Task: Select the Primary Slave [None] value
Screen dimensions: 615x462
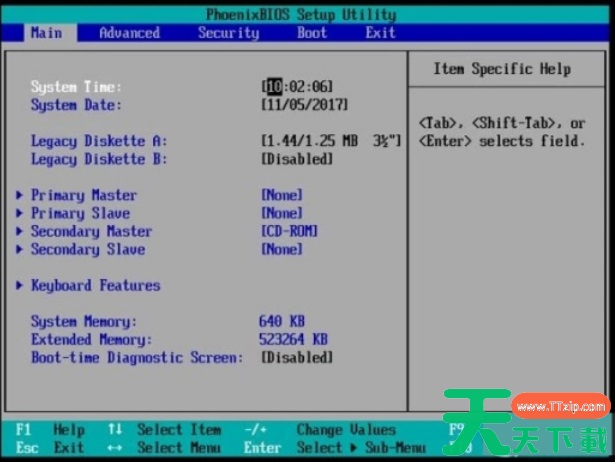Action: pos(282,213)
